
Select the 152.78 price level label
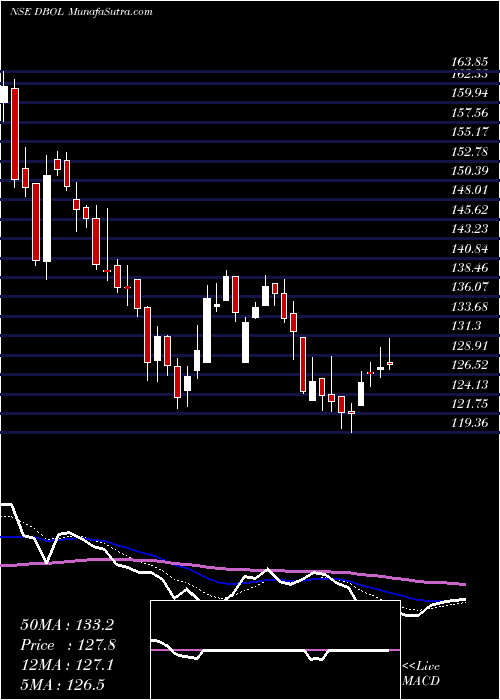click(470, 152)
